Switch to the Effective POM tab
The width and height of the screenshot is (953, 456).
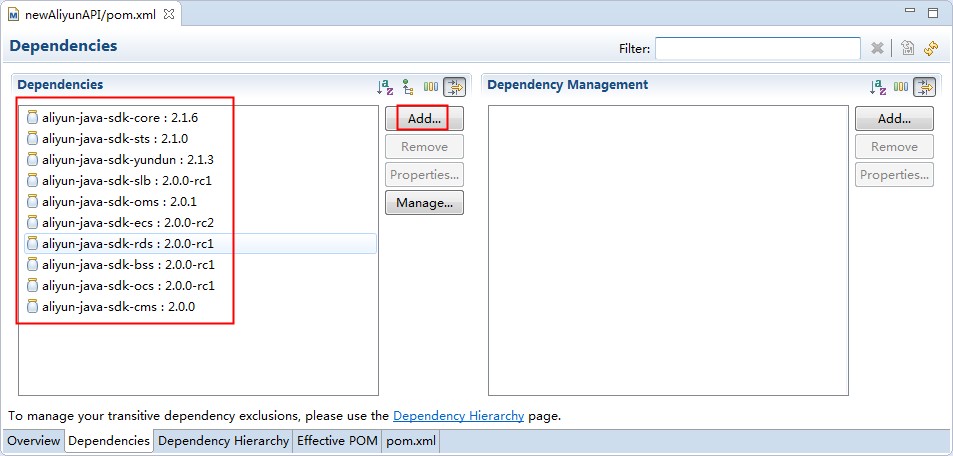tap(338, 441)
